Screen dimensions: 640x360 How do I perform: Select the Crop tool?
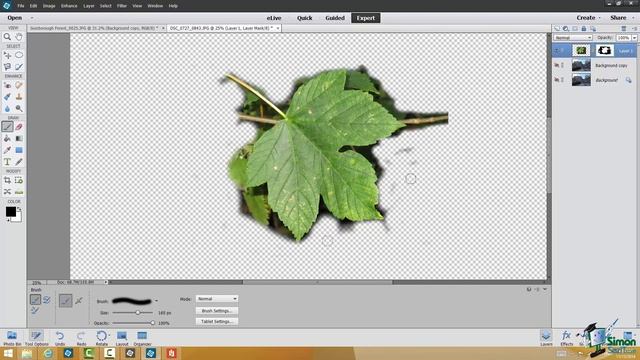pos(7,180)
